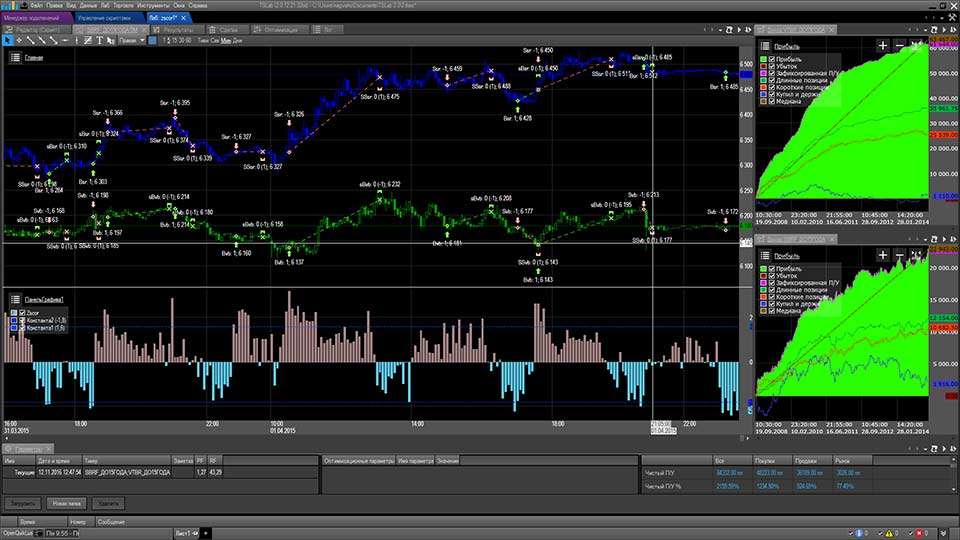Select Тики timeframe unit
This screenshot has height=540, width=960.
203,40
